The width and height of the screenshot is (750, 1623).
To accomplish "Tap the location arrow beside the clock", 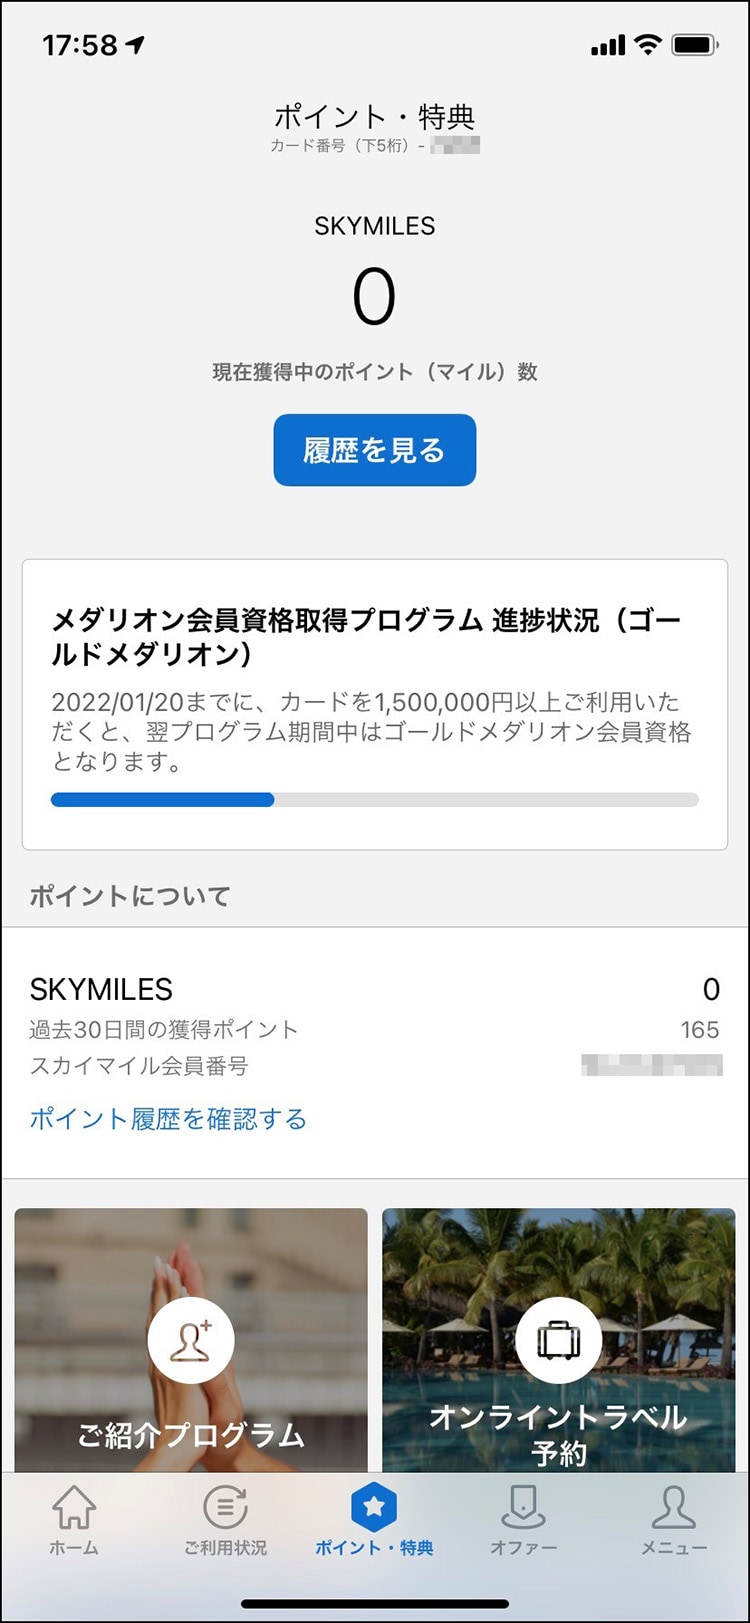I will [135, 45].
